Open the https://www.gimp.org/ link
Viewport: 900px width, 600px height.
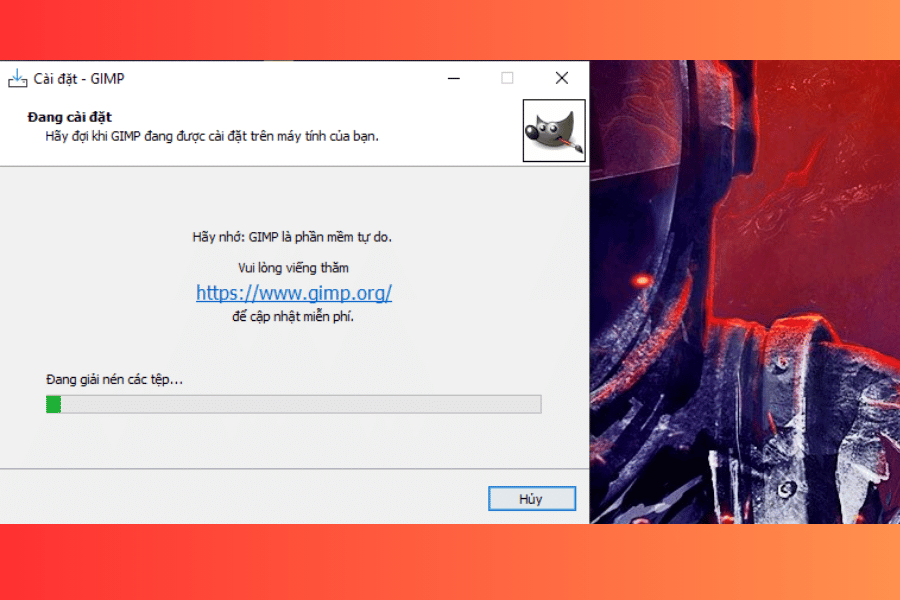click(293, 293)
